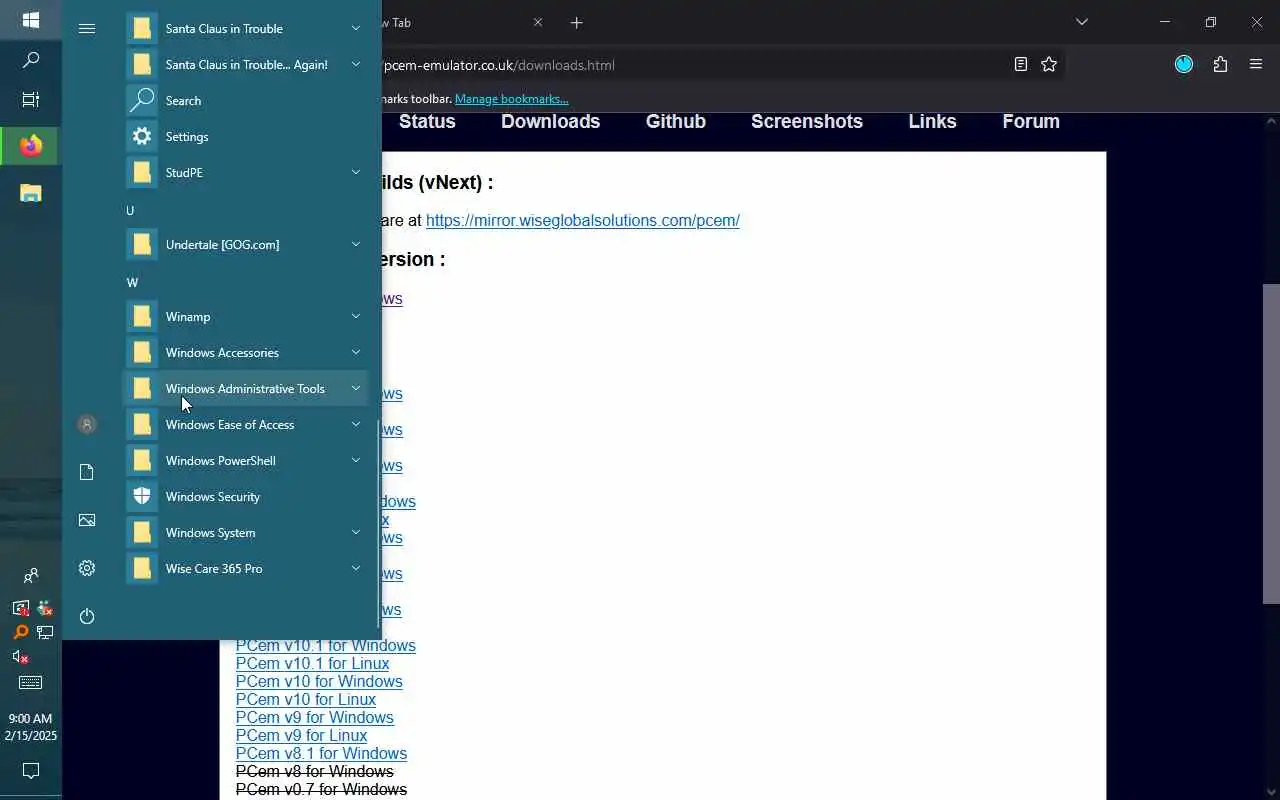Open the People tray icon

point(31,576)
